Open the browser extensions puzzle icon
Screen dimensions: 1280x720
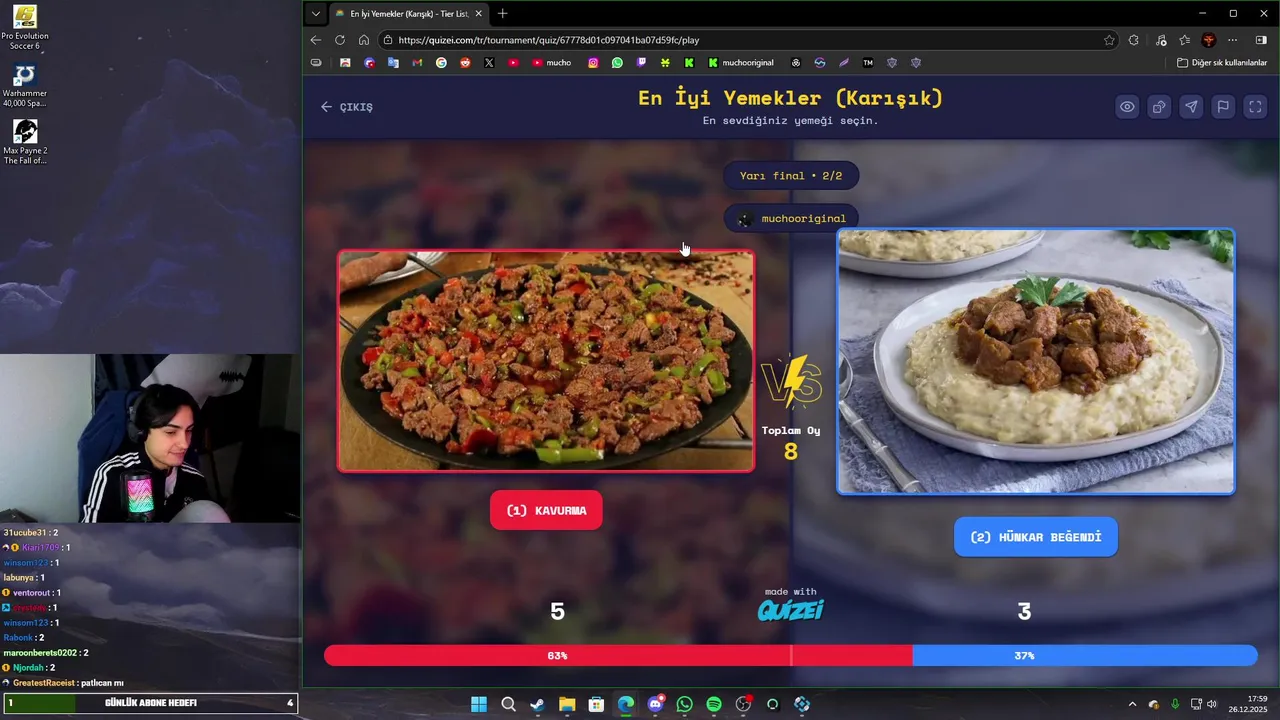[x=1133, y=40]
